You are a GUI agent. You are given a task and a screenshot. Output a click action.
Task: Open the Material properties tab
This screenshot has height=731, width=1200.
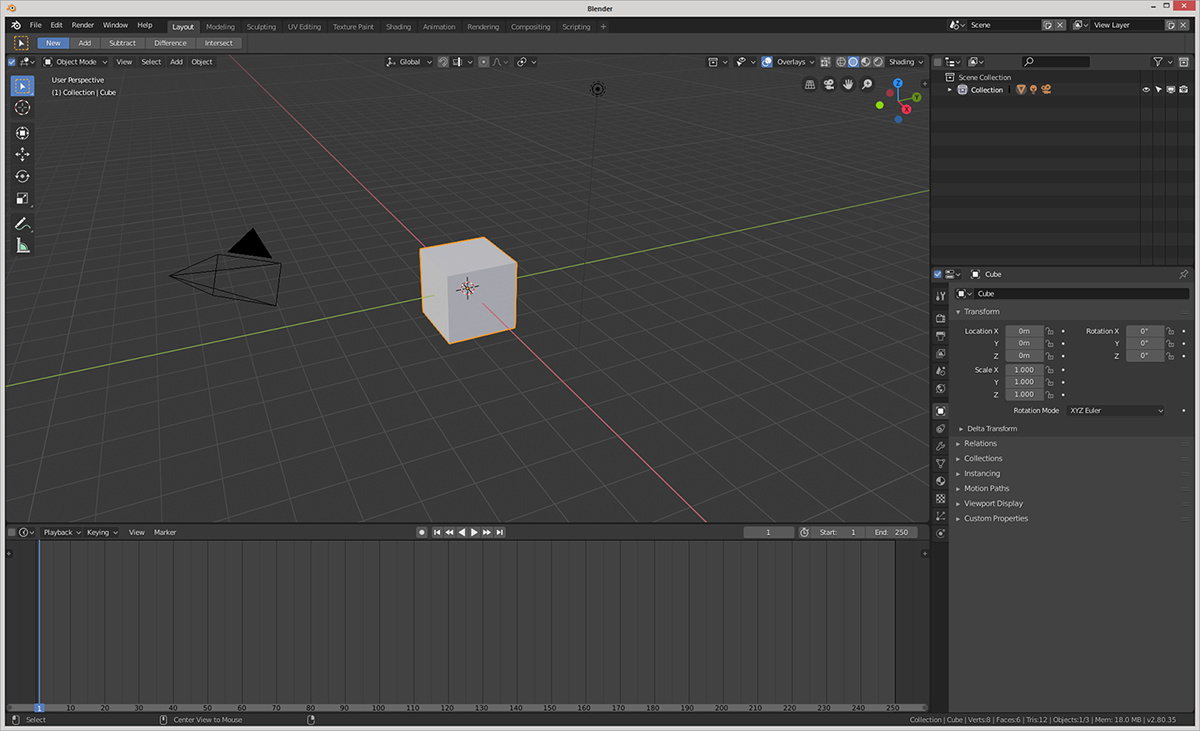(940, 481)
